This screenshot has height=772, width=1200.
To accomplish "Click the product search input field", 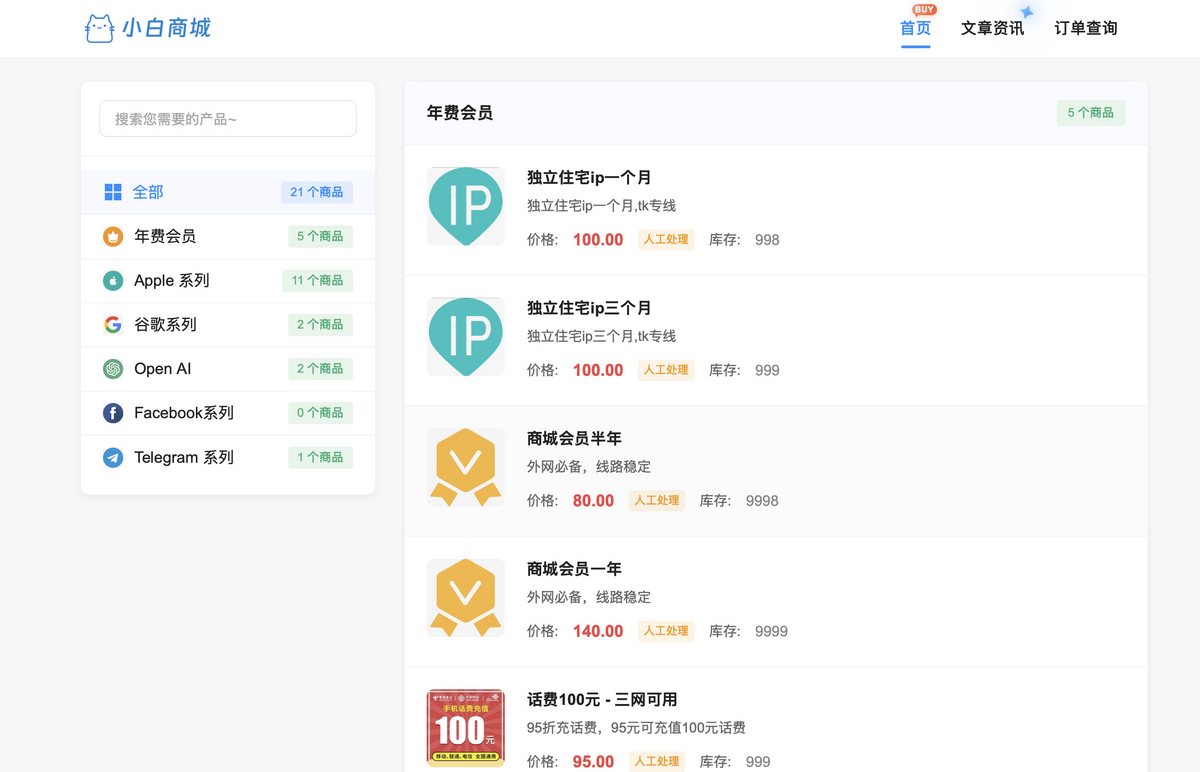I will tap(228, 118).
